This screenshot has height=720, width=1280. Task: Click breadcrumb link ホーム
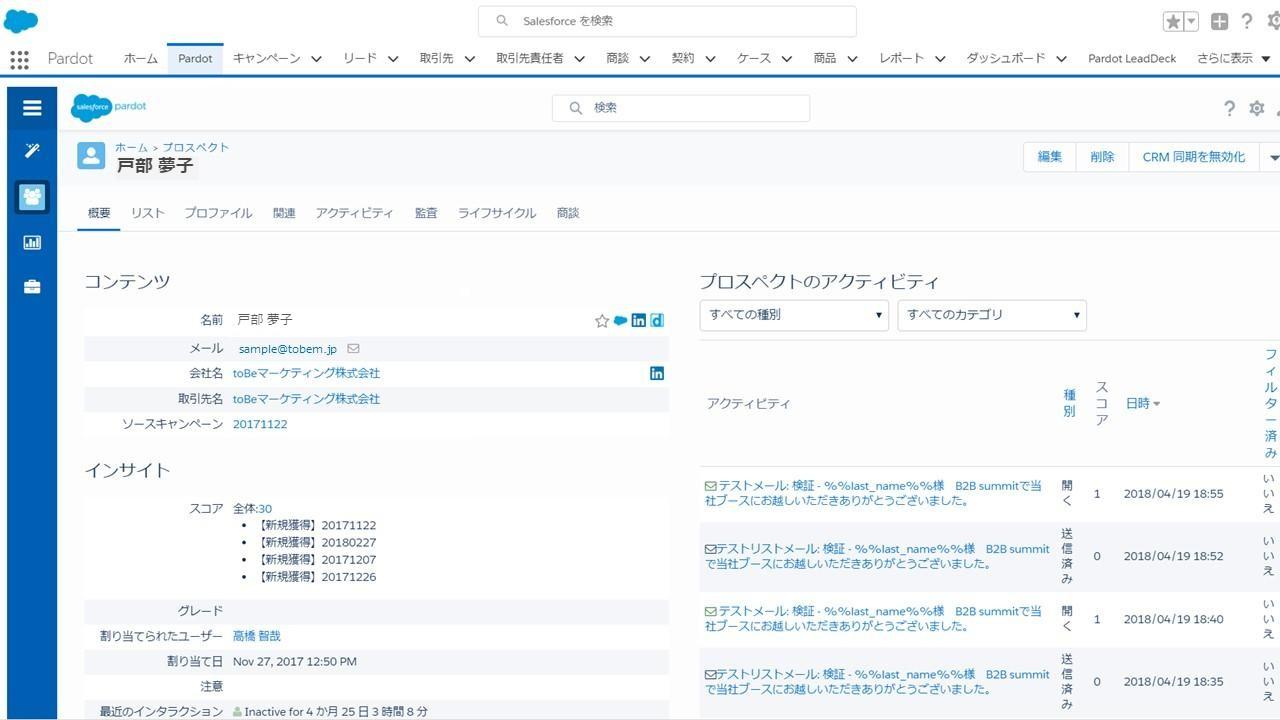click(131, 147)
